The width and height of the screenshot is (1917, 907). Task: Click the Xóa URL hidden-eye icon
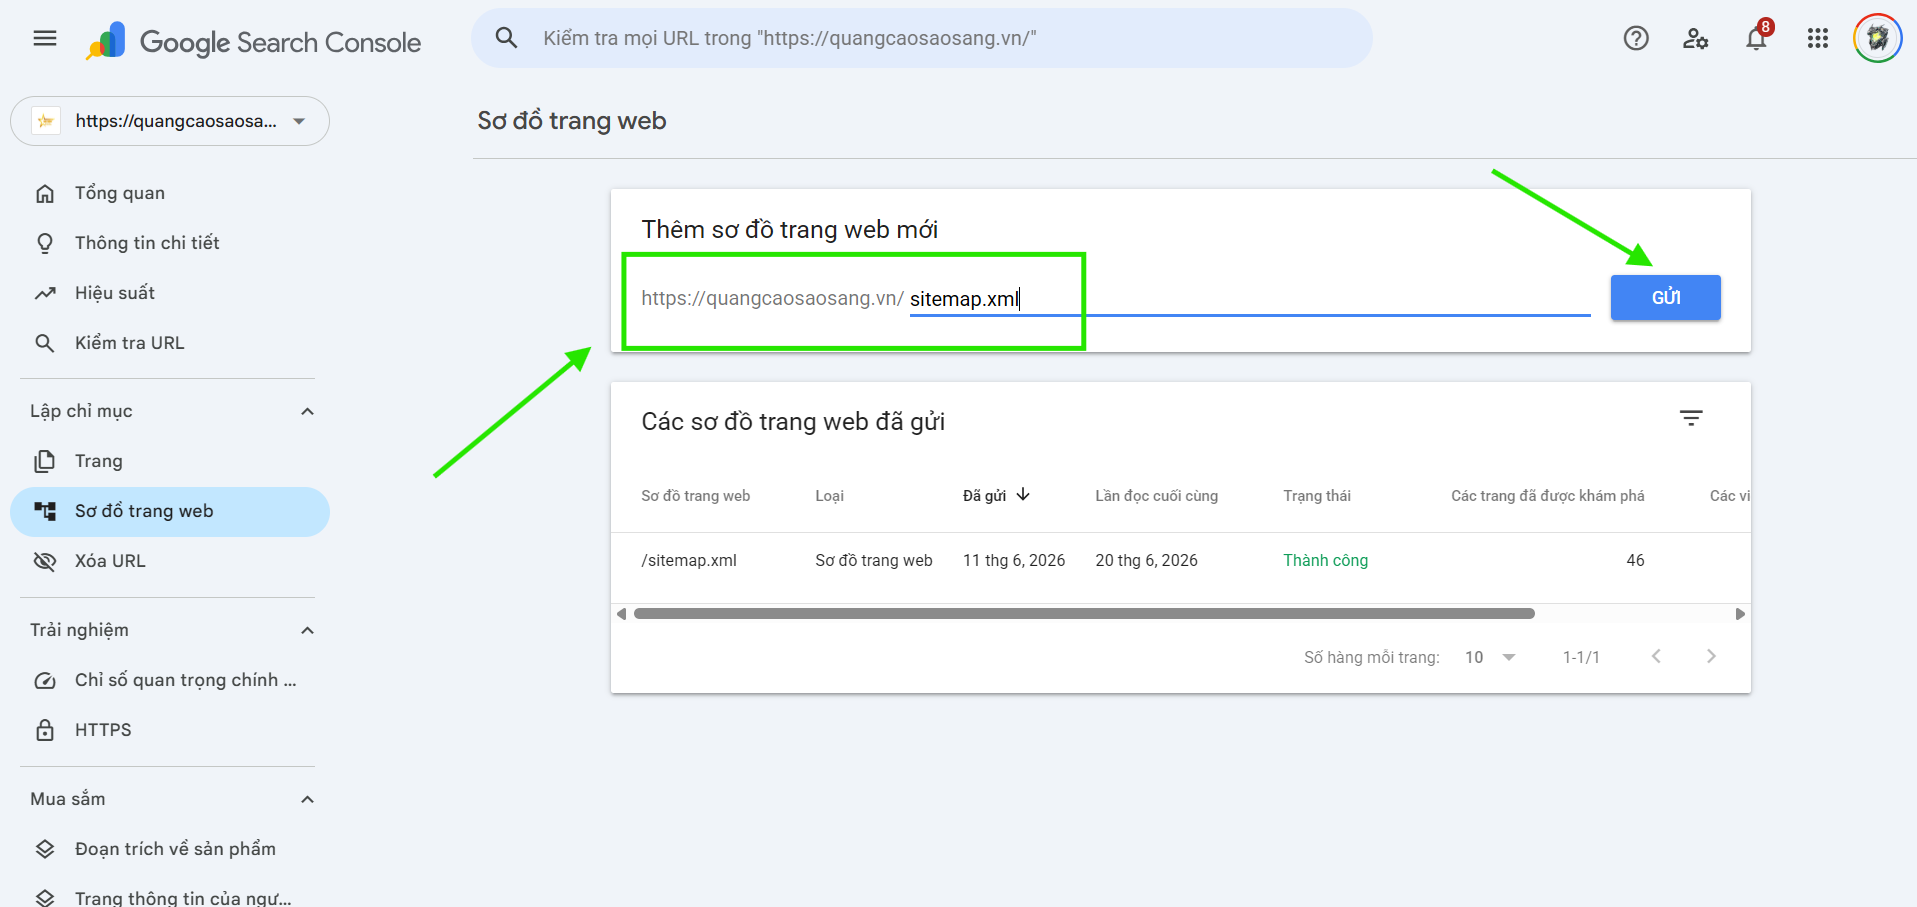click(x=45, y=561)
